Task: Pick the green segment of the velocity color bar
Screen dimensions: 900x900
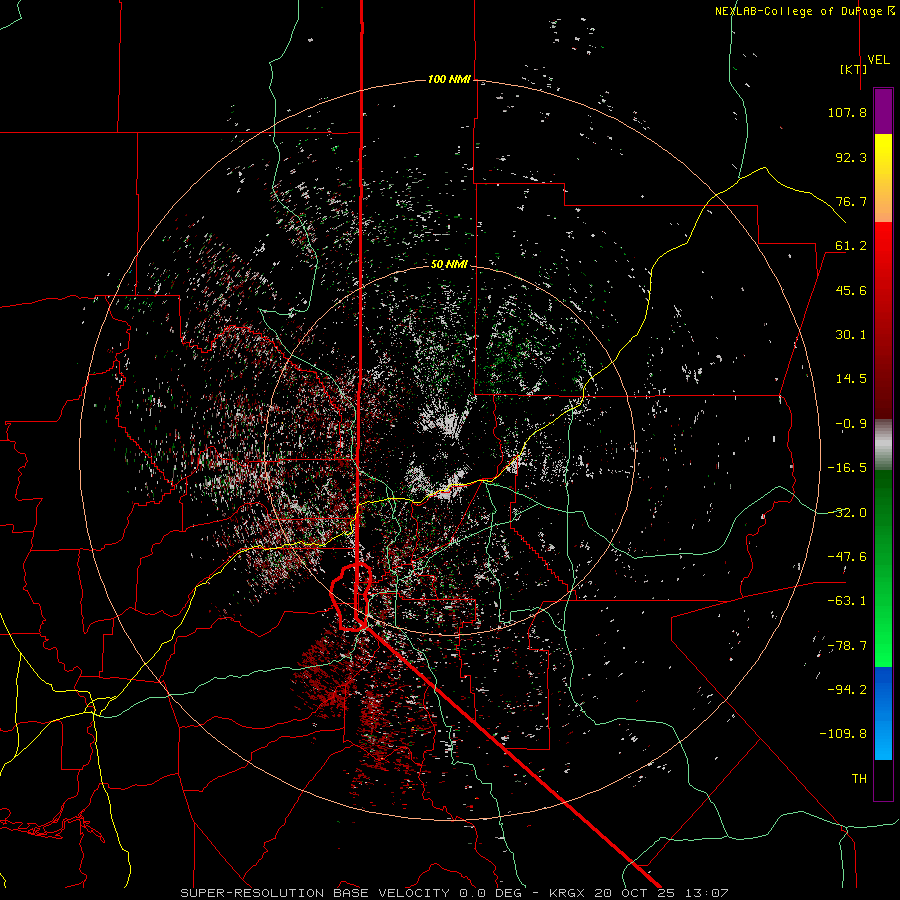Action: [883, 568]
